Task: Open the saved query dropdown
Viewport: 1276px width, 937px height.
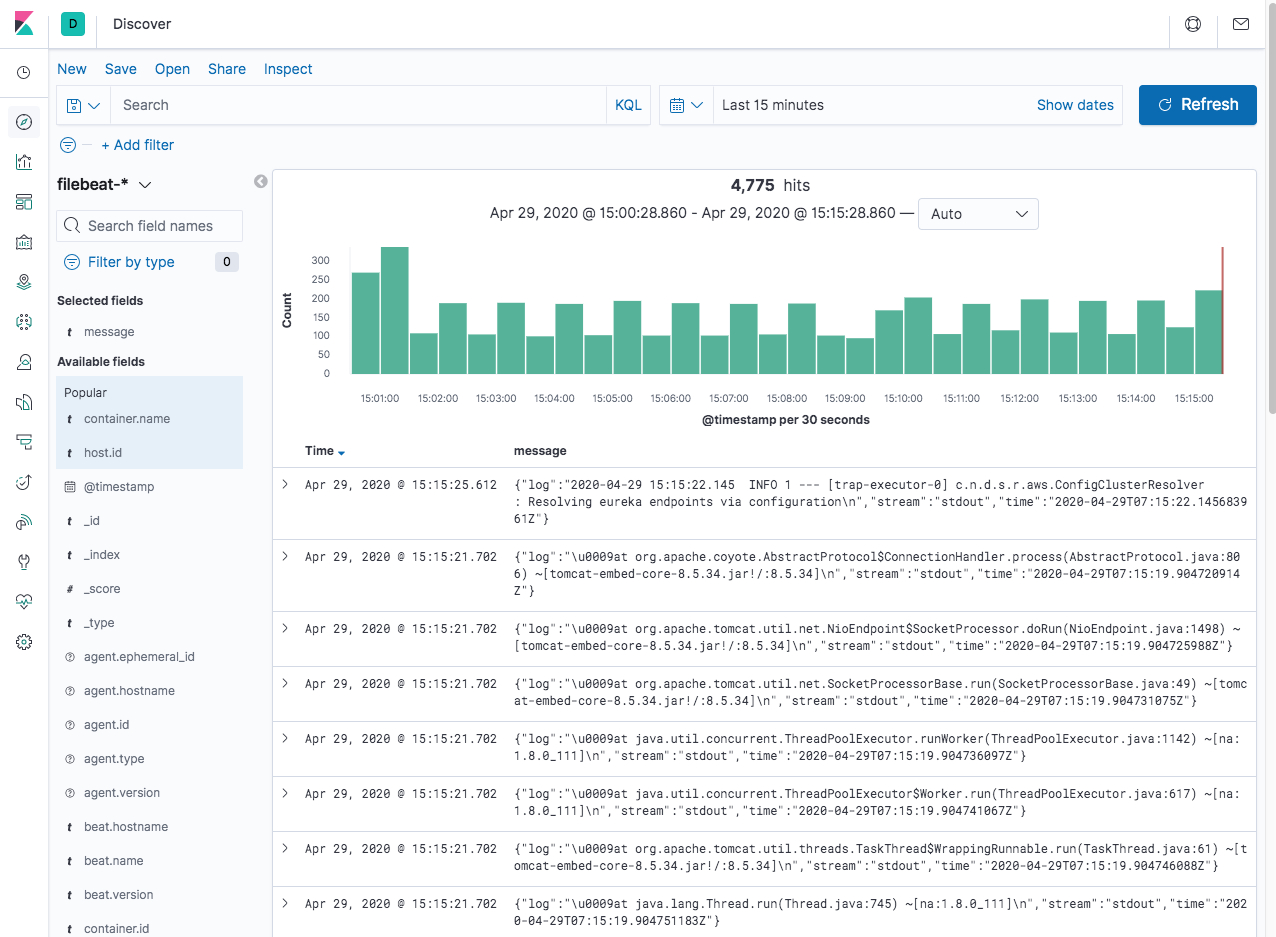Action: pyautogui.click(x=84, y=105)
